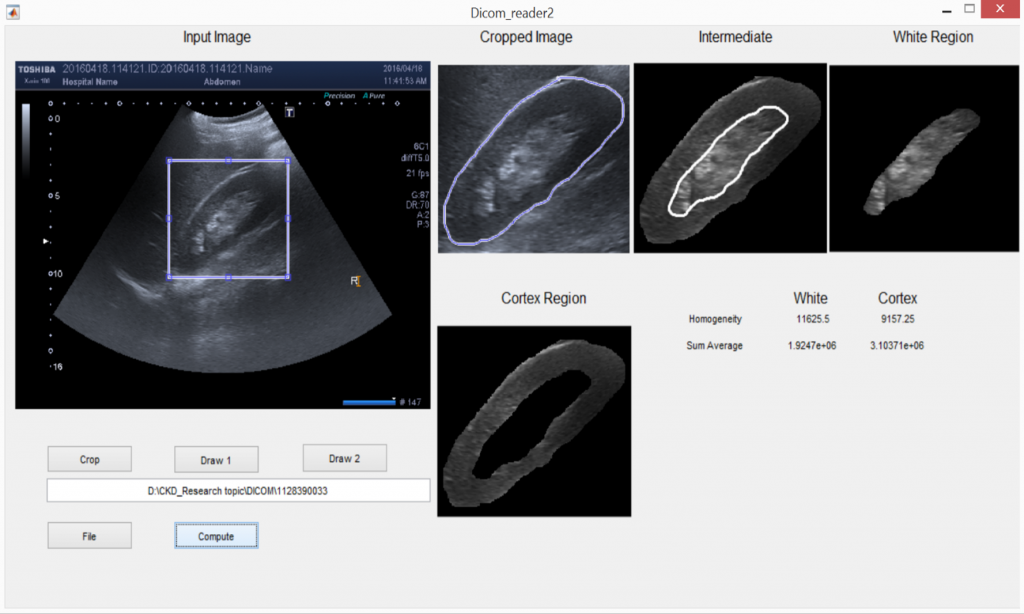Click the boxed T marker on the scan

(291, 114)
